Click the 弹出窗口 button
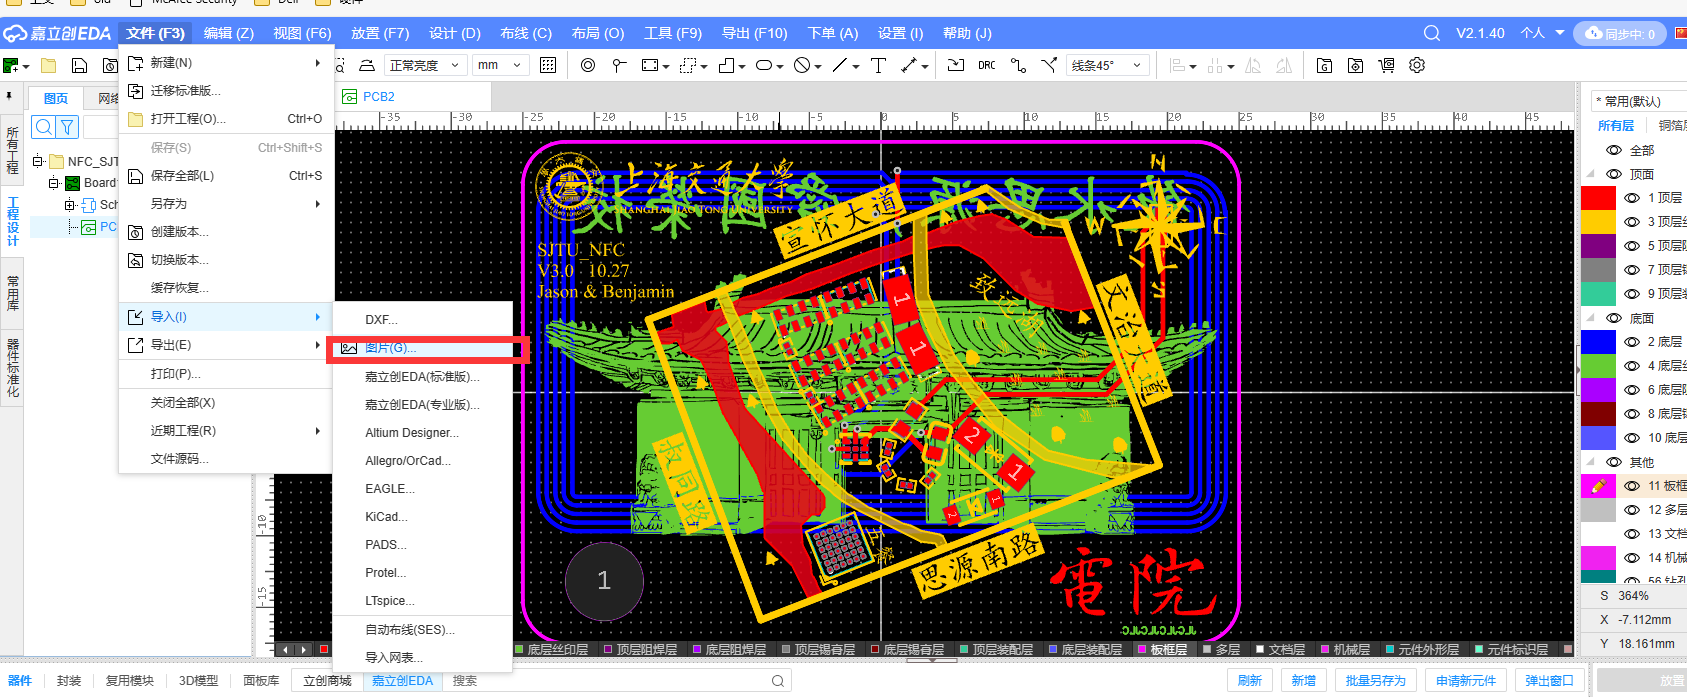This screenshot has height=697, width=1687. 1549,681
